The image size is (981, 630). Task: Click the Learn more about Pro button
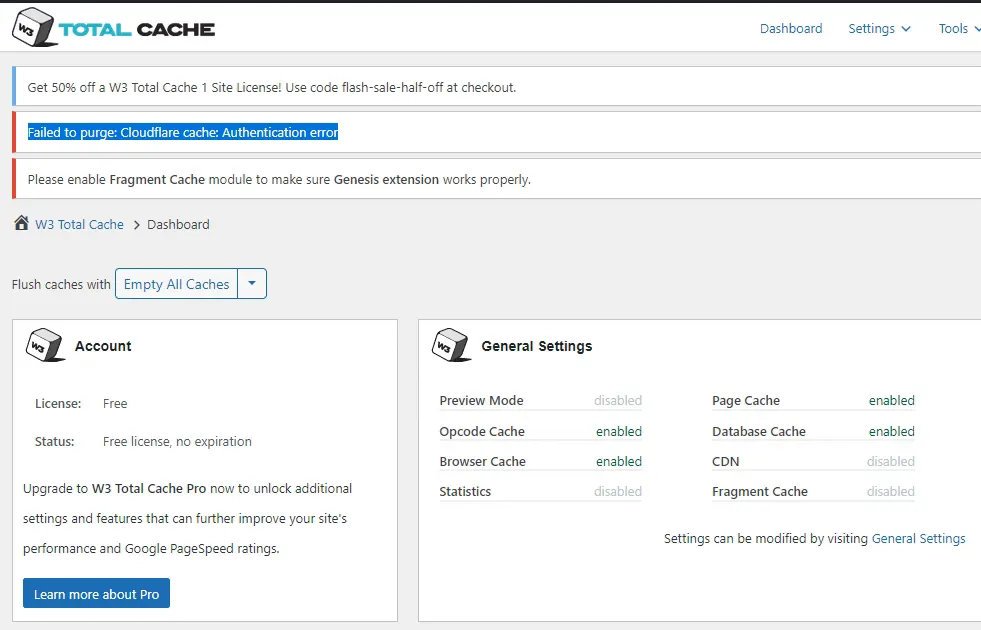[96, 594]
